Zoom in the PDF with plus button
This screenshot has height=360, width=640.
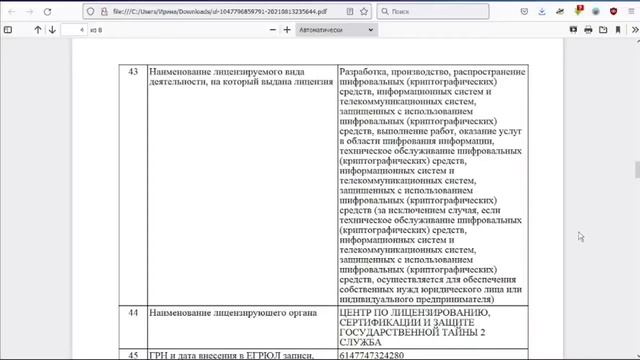tap(287, 30)
